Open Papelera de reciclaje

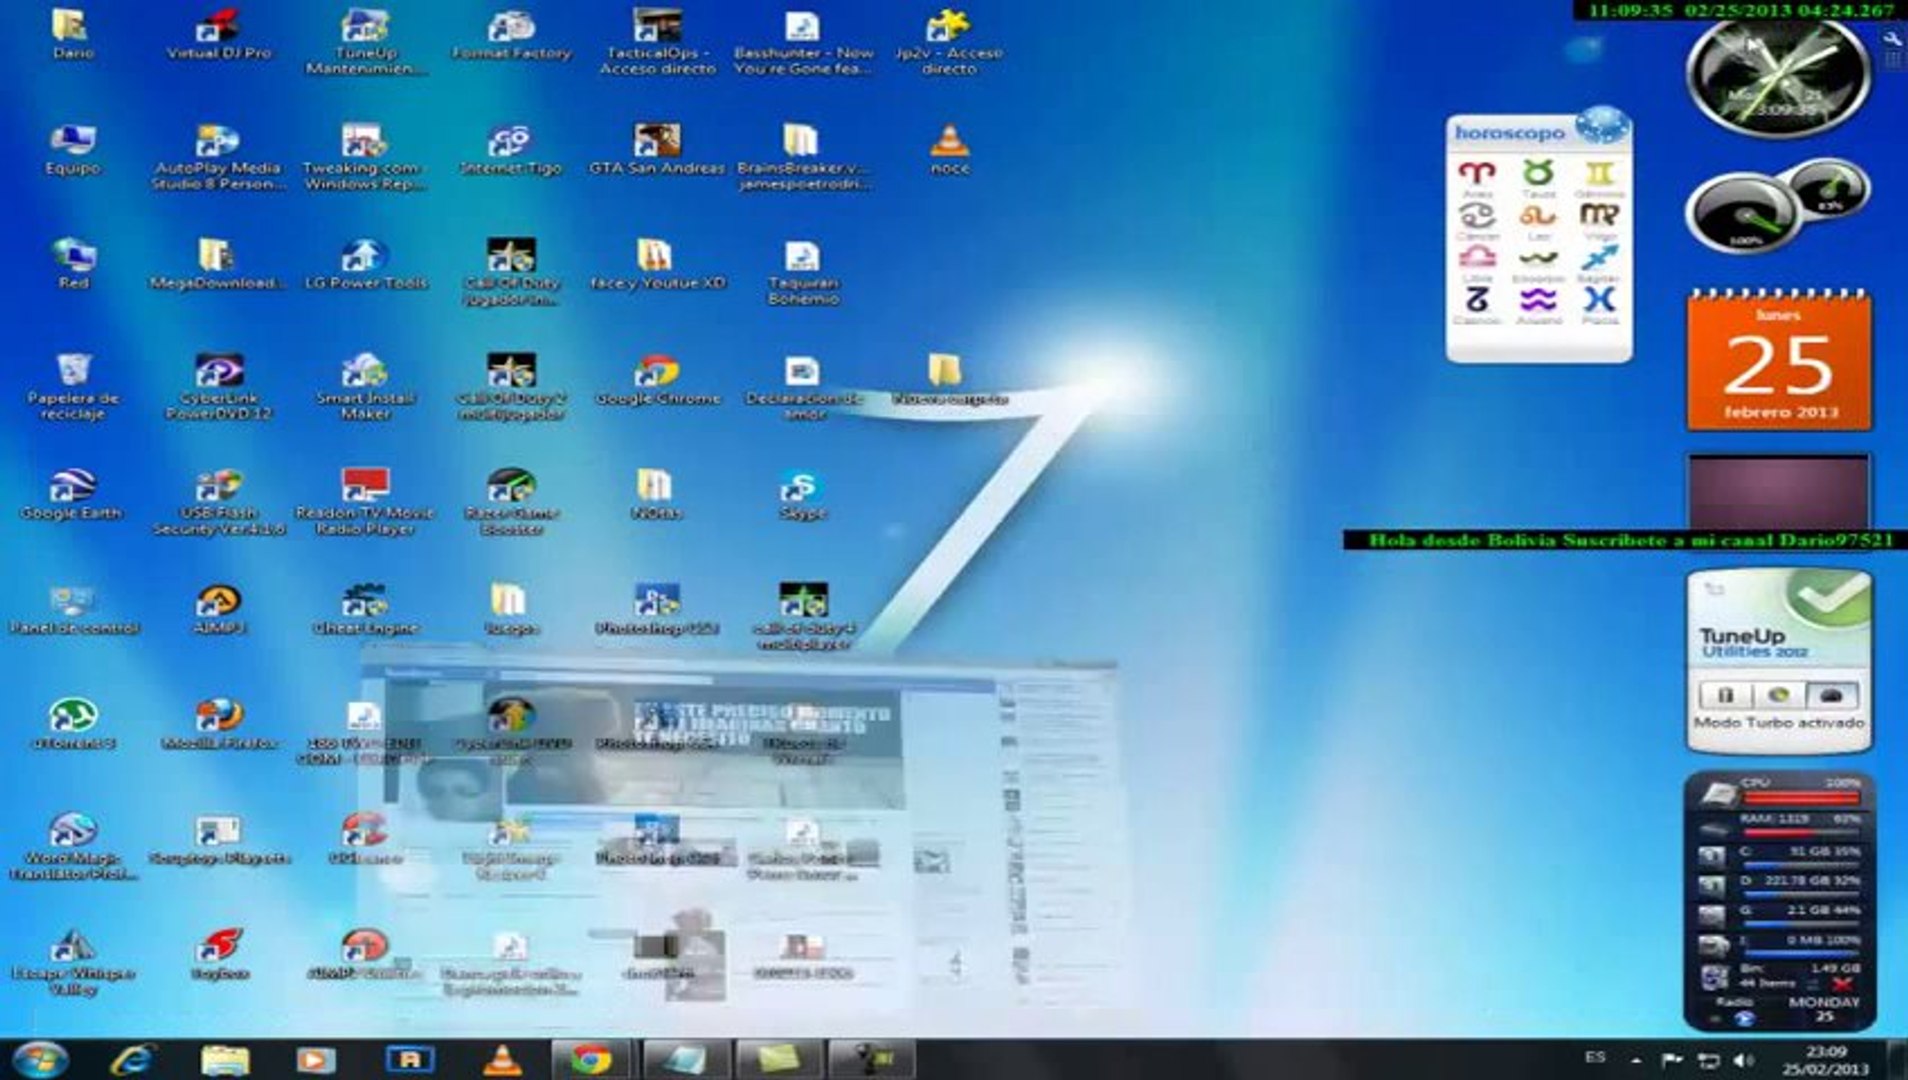coord(72,386)
